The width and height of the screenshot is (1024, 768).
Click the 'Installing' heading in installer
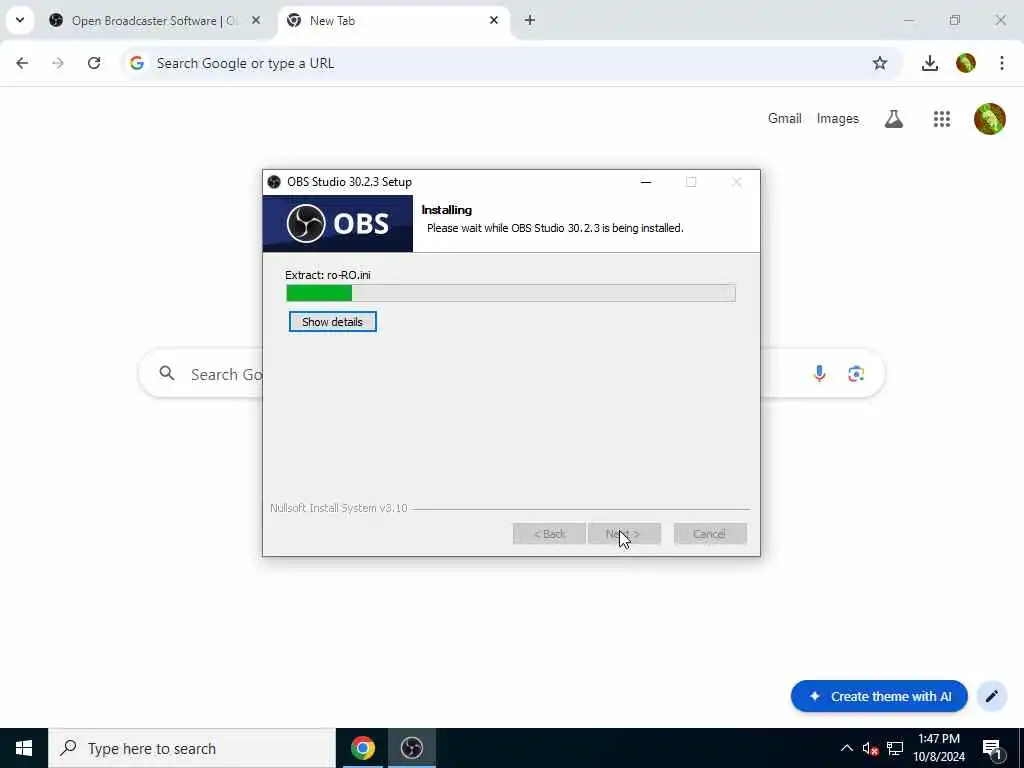pyautogui.click(x=447, y=210)
